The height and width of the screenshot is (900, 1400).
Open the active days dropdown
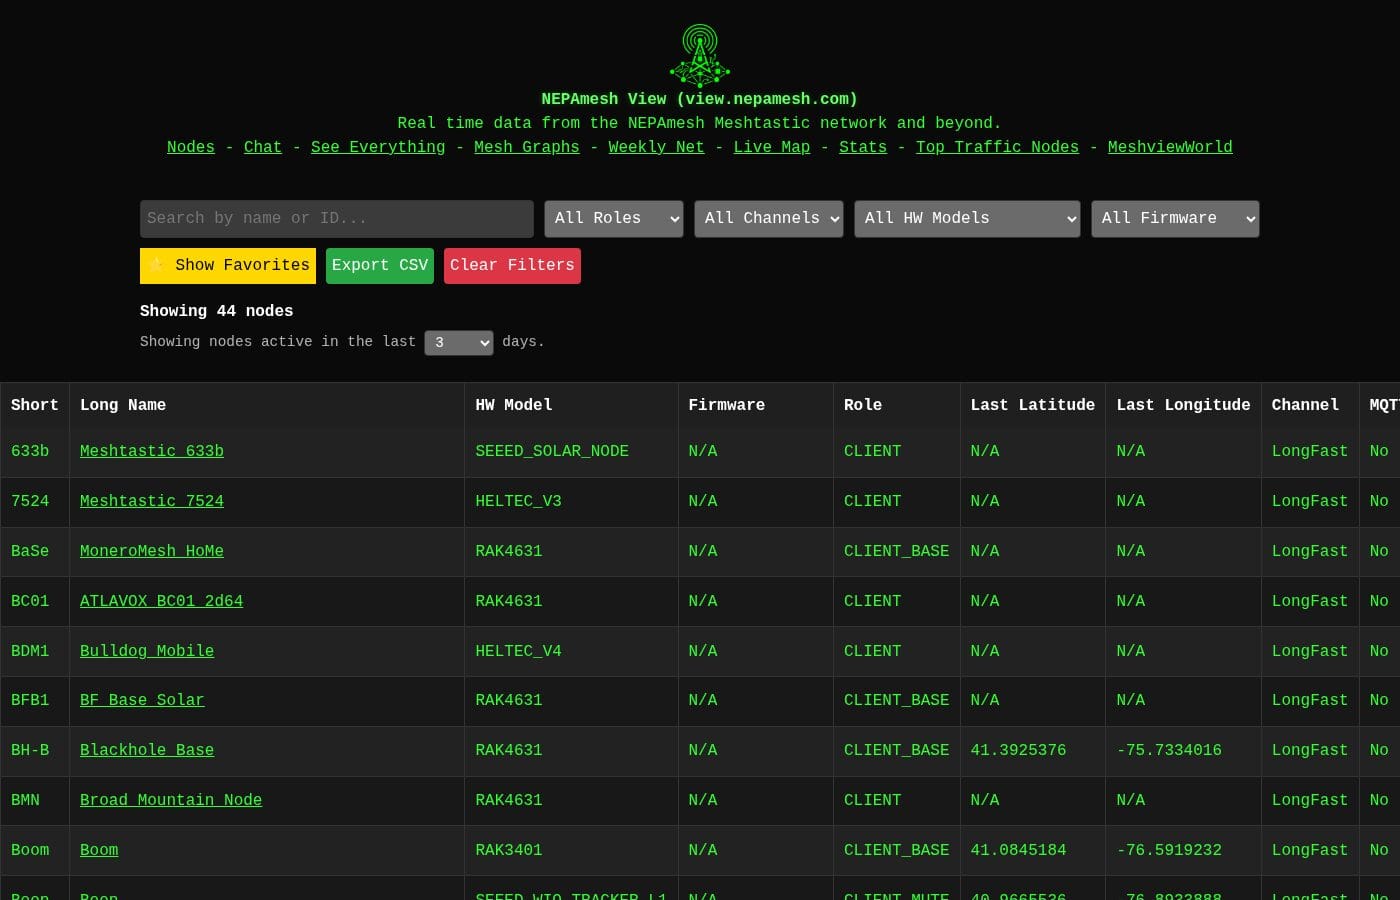(x=459, y=342)
